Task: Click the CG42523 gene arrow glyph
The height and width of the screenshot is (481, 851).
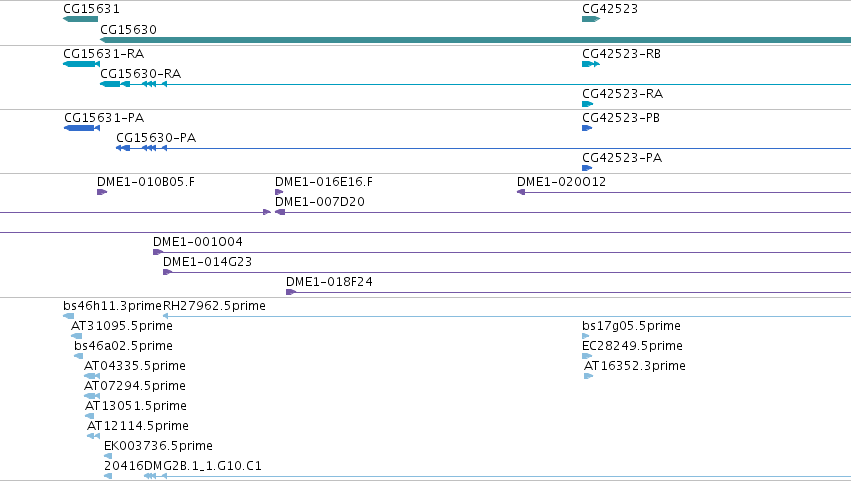Action: coord(591,19)
